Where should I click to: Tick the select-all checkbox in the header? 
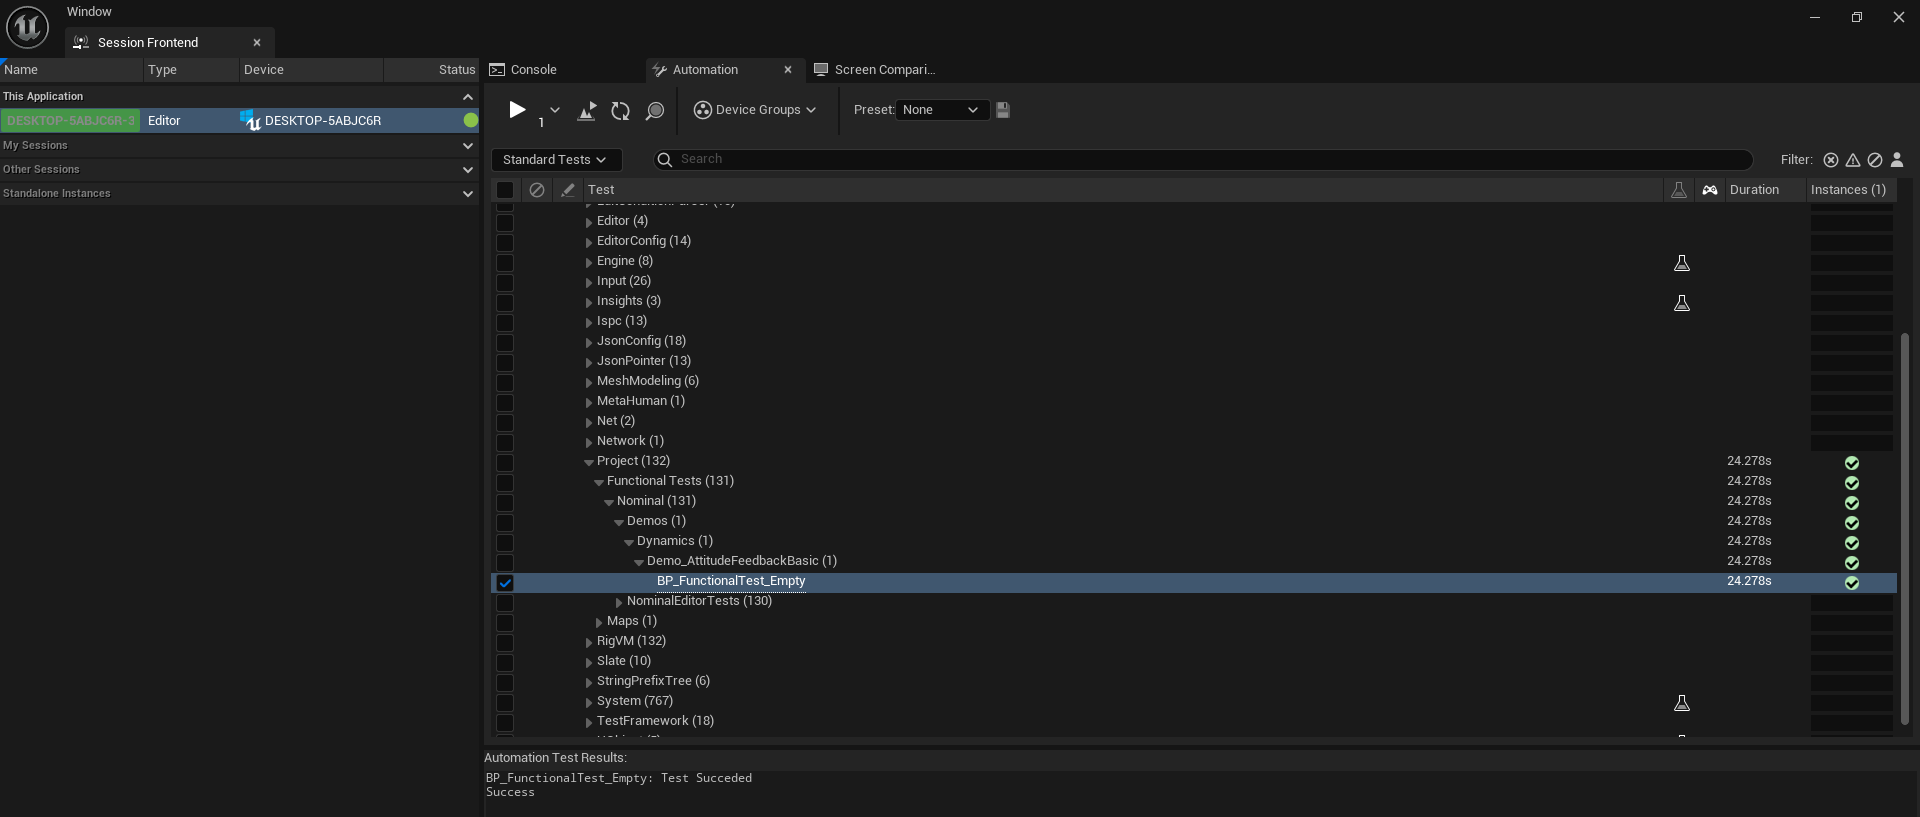coord(505,190)
